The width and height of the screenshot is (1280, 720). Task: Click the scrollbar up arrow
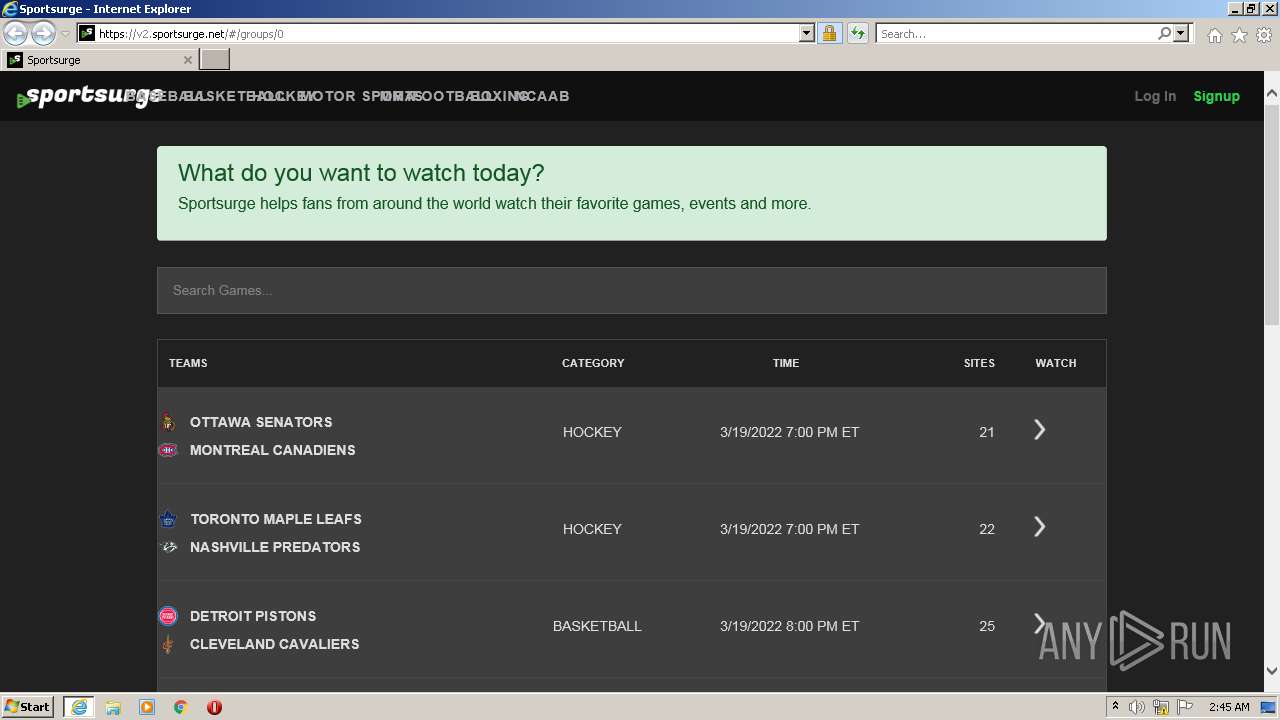click(x=1272, y=95)
